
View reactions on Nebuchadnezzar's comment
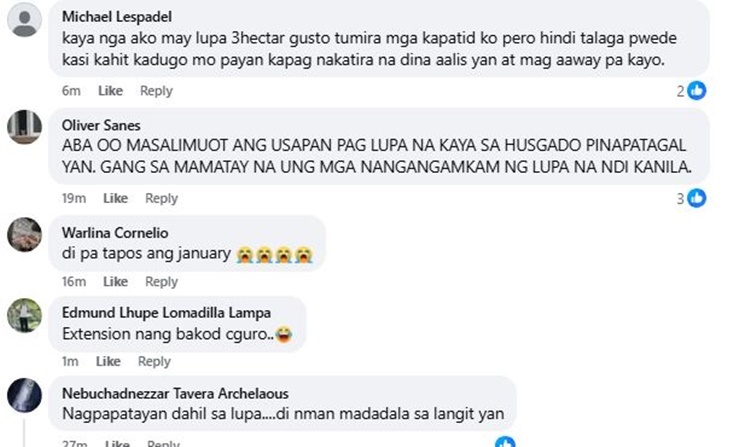(505, 442)
